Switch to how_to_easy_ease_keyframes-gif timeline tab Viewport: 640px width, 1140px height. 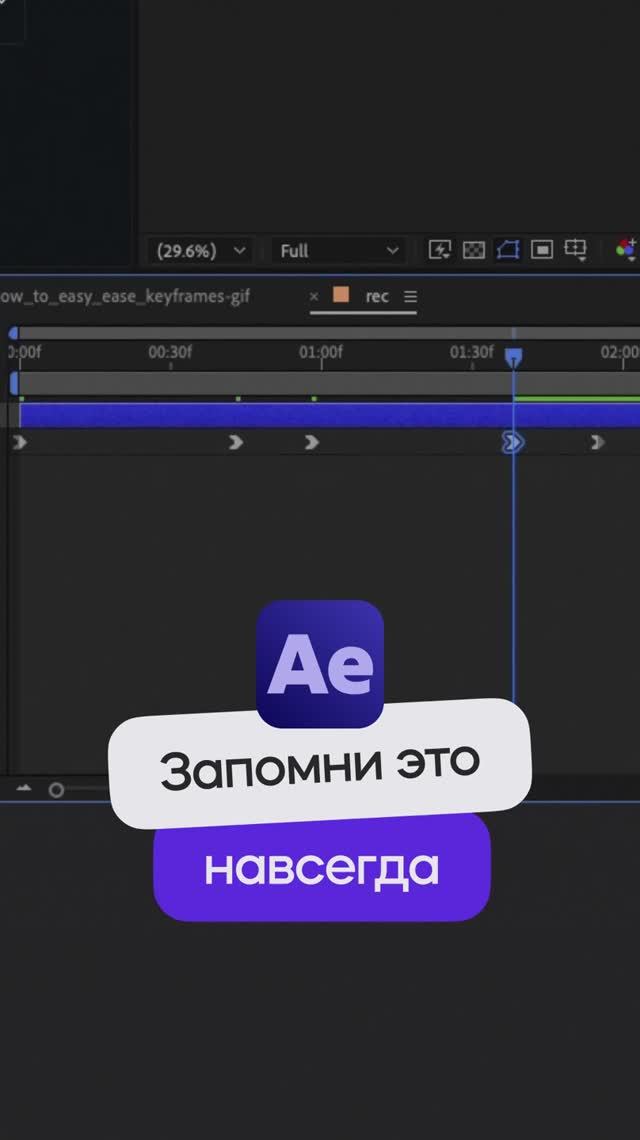point(124,297)
